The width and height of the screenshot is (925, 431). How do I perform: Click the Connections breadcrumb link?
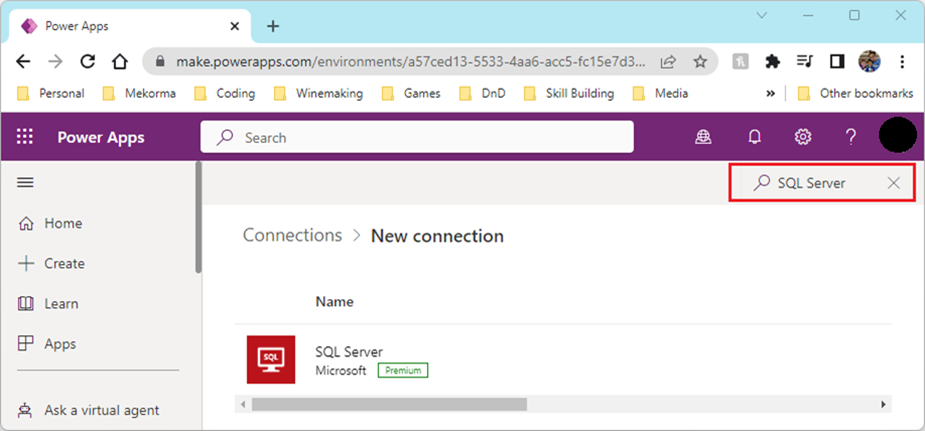pos(292,235)
